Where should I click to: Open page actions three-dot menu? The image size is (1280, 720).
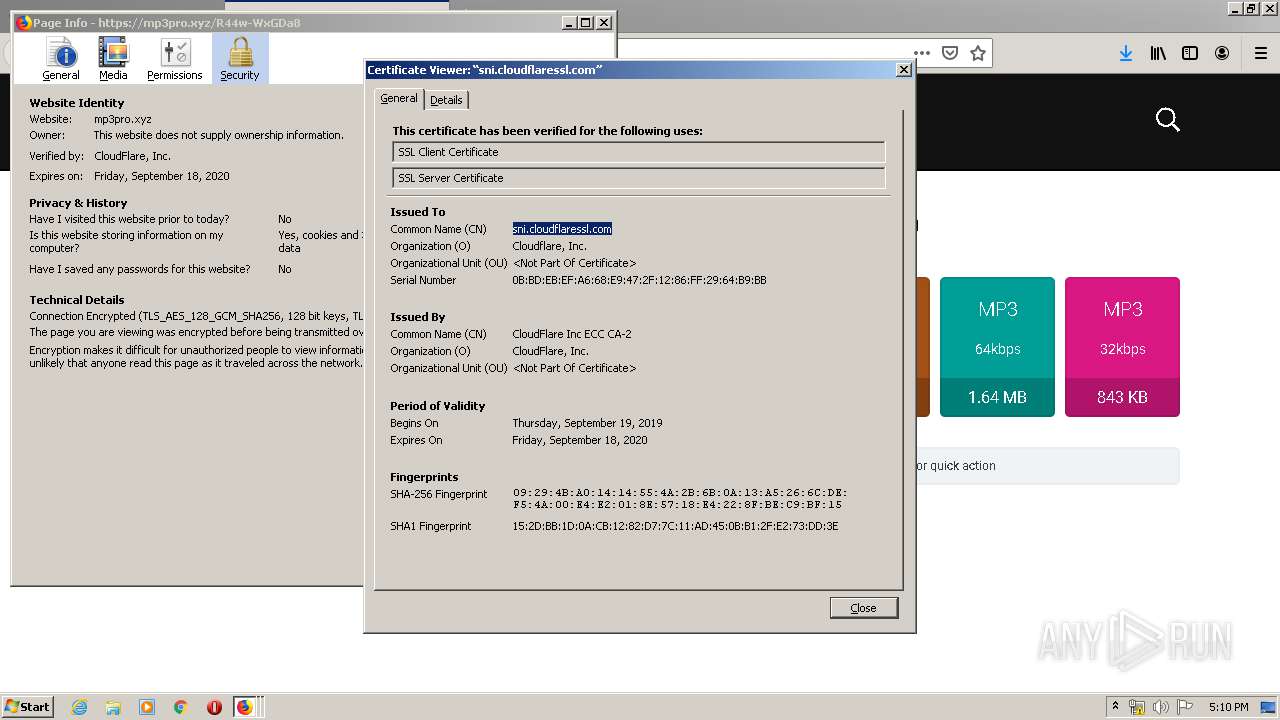coord(922,54)
